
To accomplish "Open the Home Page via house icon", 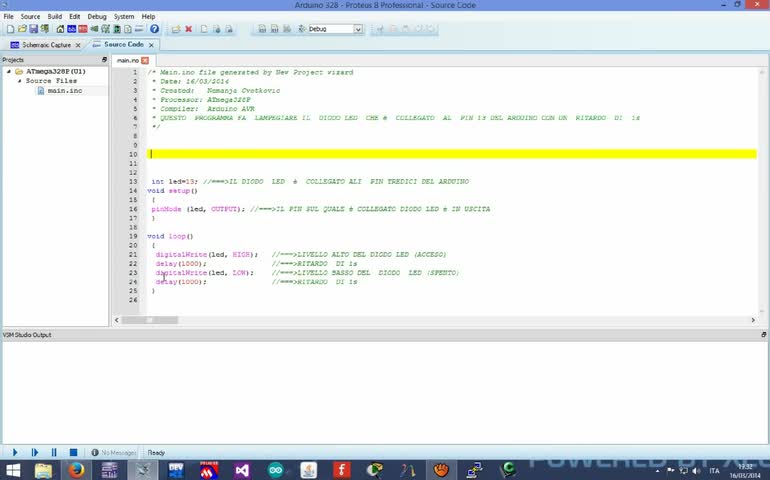I will [x=60, y=29].
